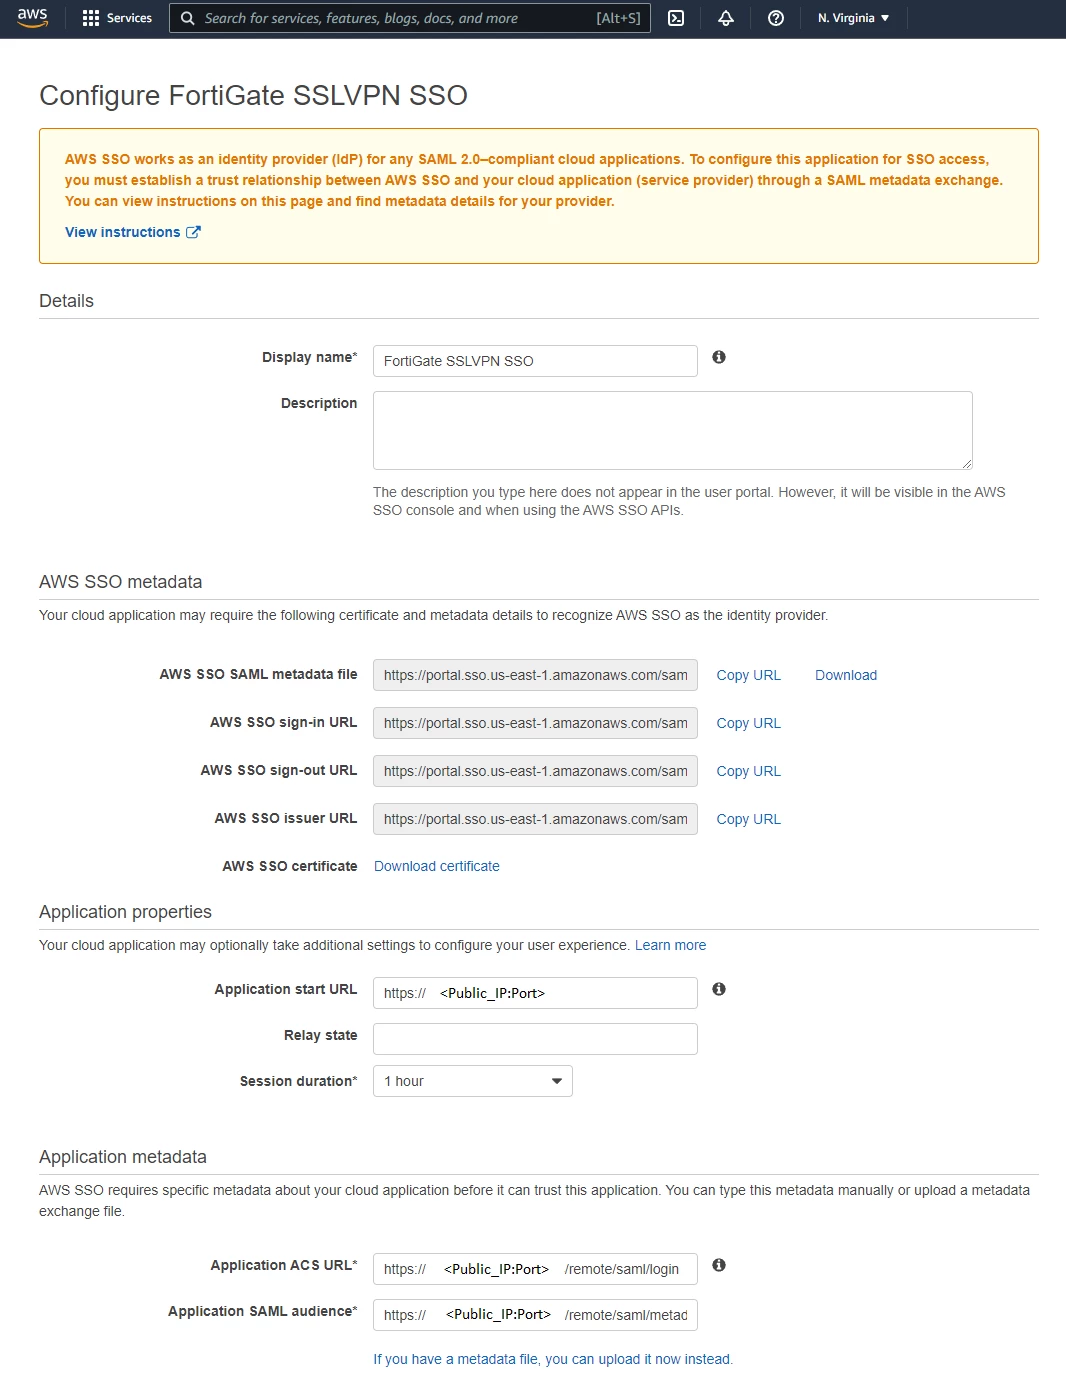Click the AWS SSO metadata section heading

120,582
